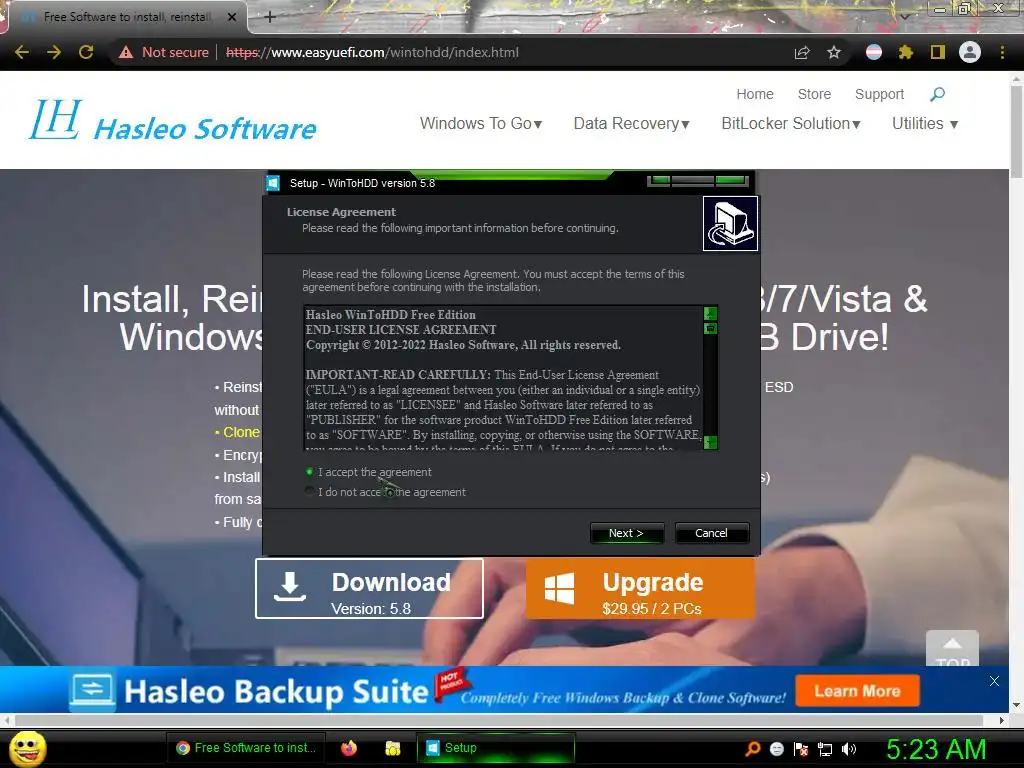1024x768 pixels.
Task: Go to the Home page link
Action: click(x=755, y=94)
